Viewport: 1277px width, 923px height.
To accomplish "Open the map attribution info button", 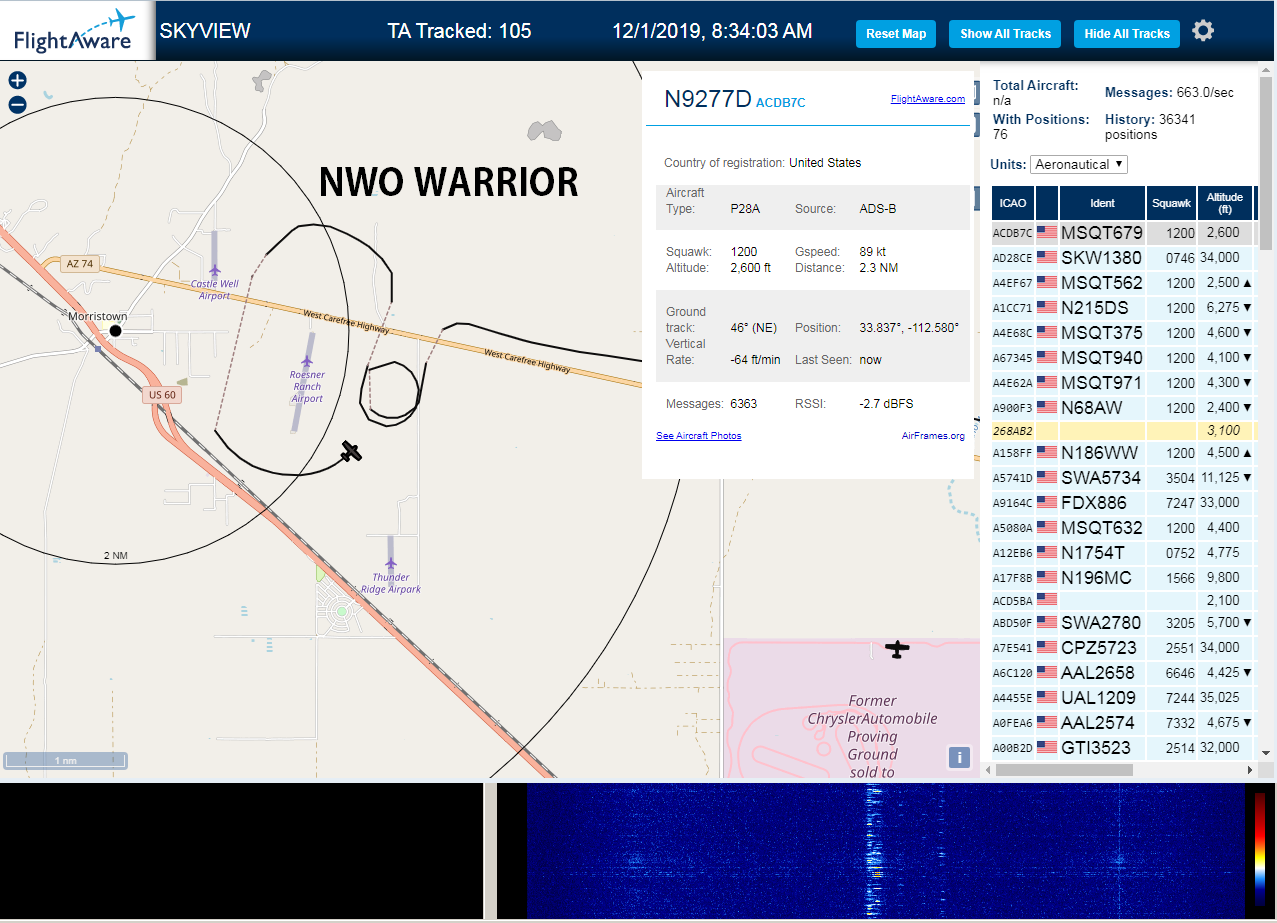I will pos(959,757).
